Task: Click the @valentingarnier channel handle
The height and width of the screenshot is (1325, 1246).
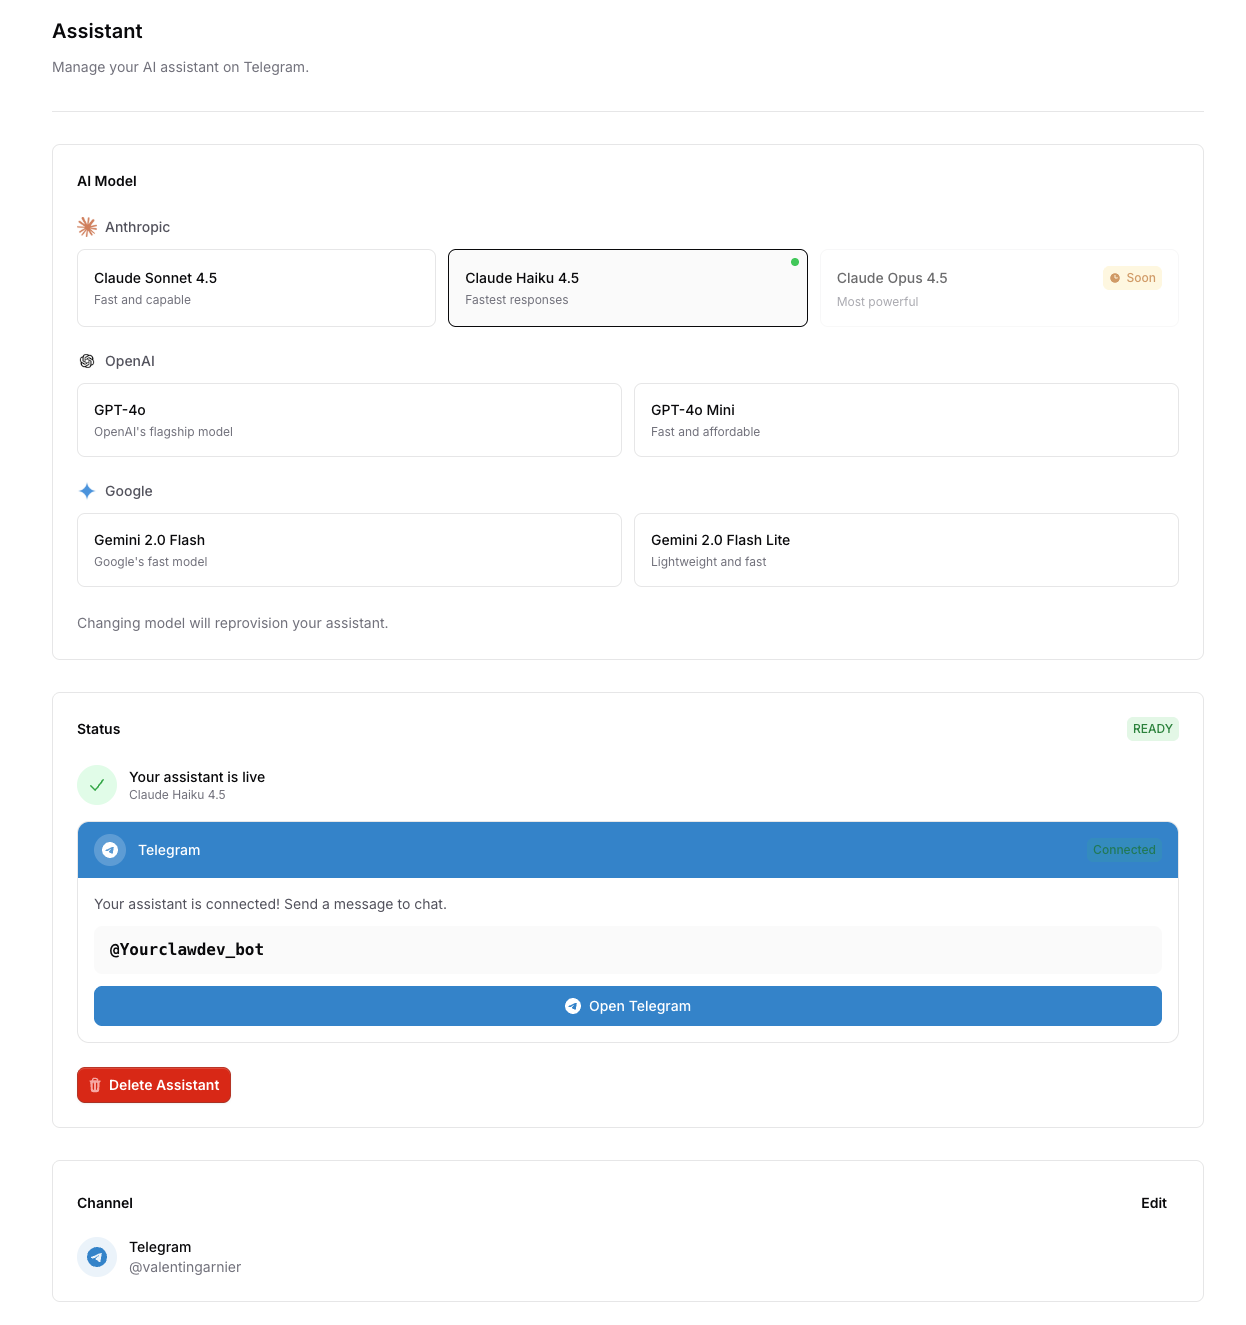Action: tap(185, 1267)
